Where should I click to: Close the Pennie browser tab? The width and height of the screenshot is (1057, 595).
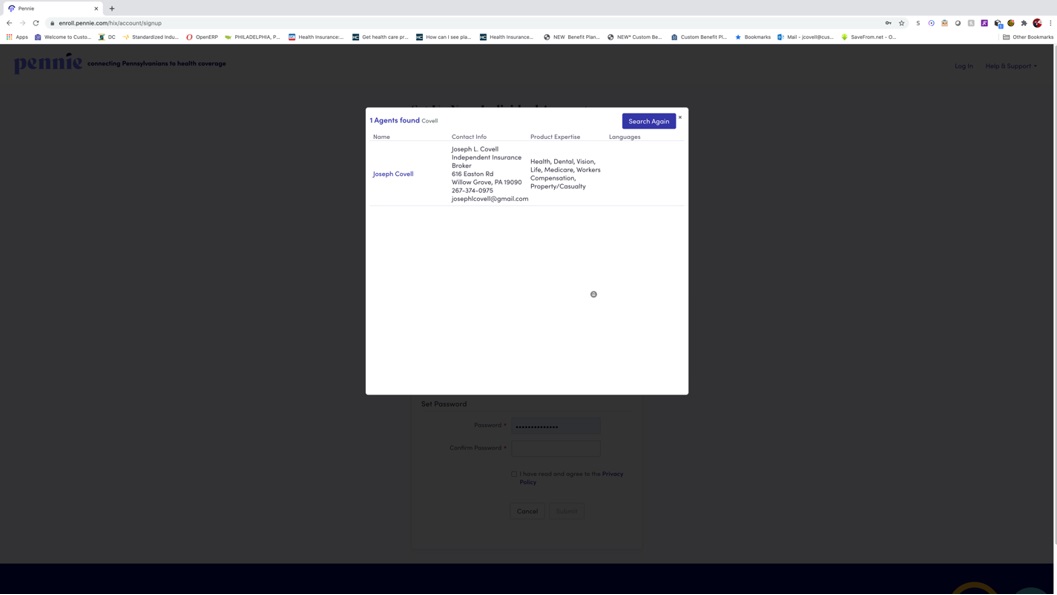point(96,9)
